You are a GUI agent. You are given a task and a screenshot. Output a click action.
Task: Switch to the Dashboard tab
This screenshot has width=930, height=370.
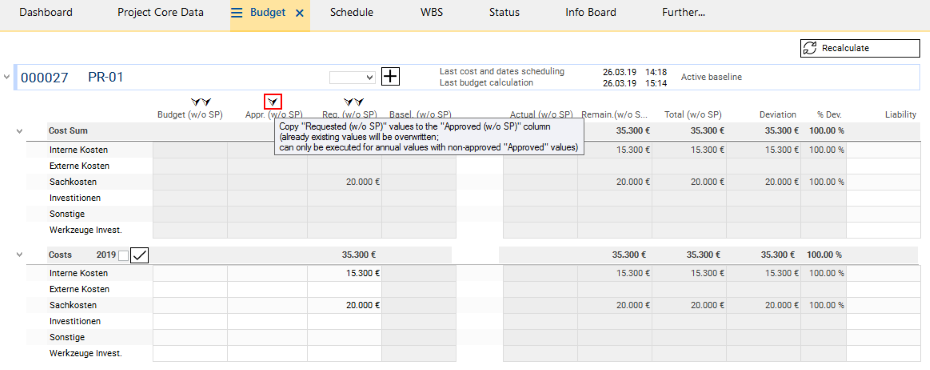click(46, 12)
